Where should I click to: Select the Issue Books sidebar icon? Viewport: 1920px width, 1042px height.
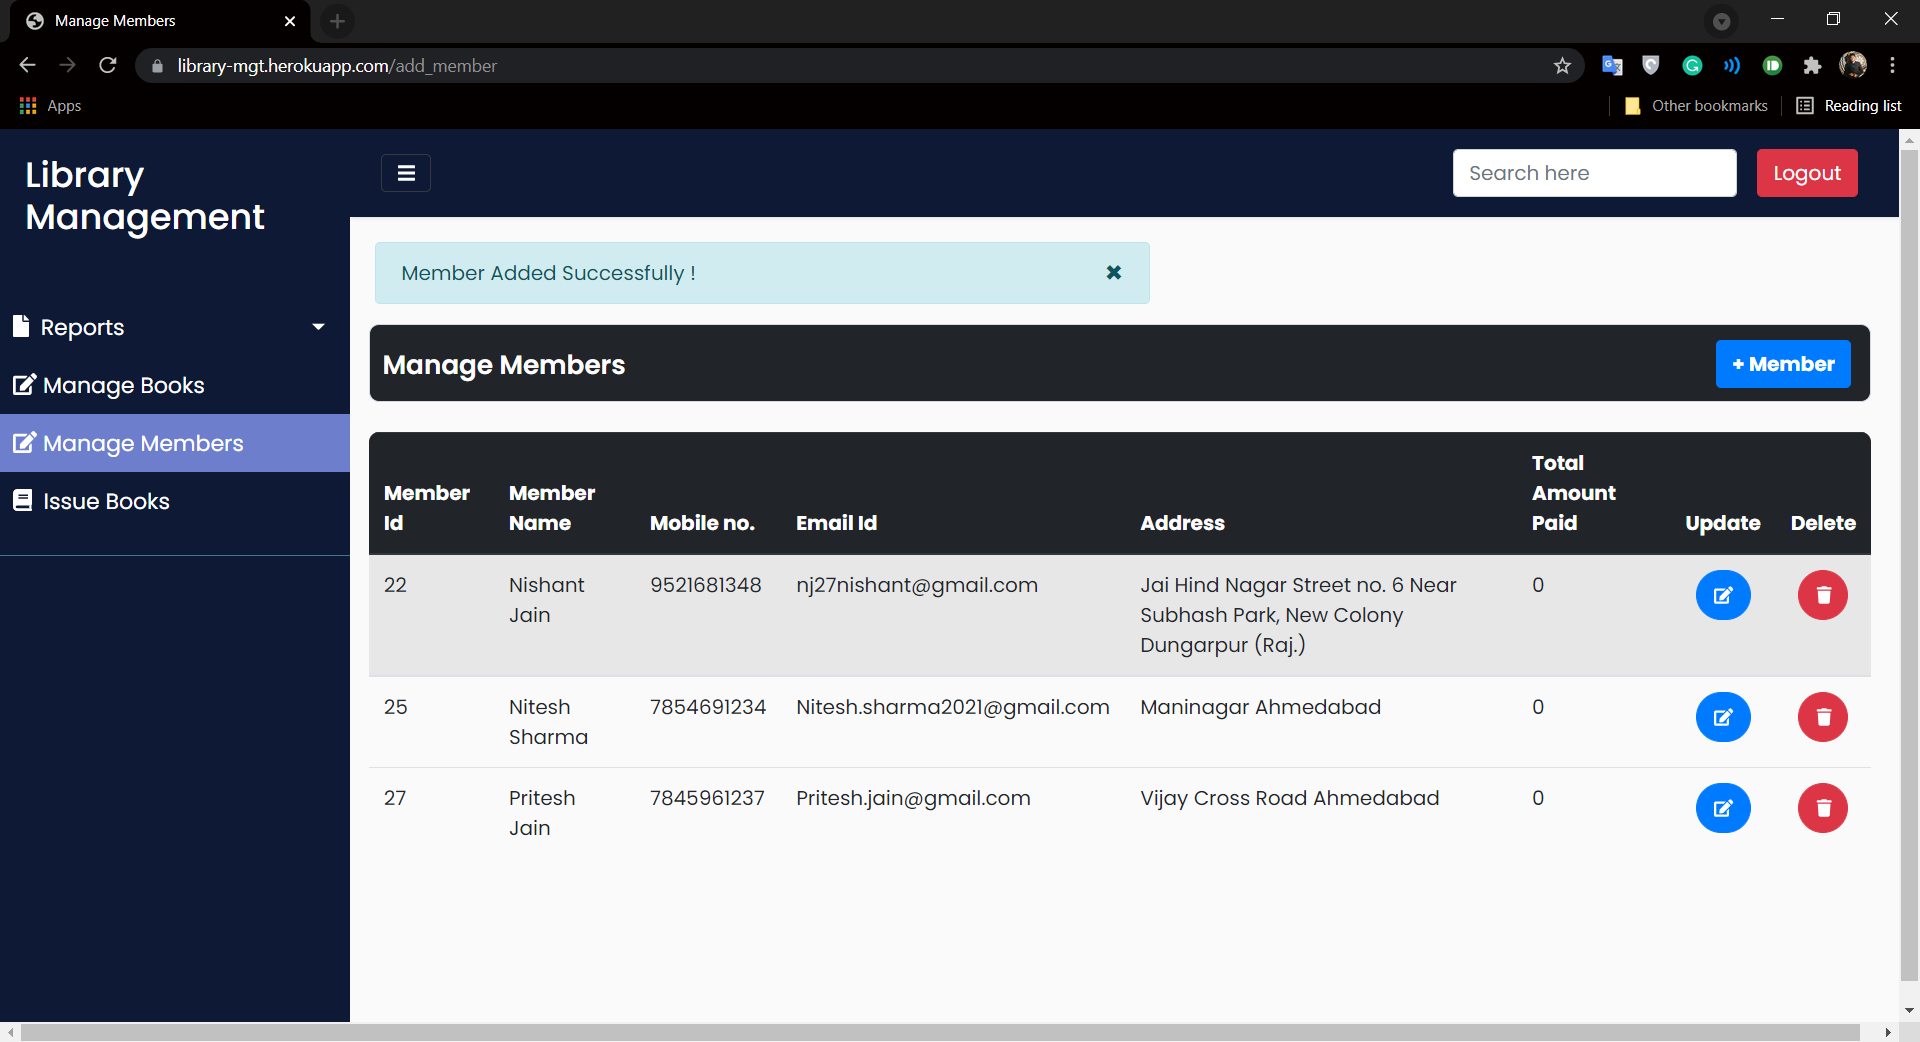(x=22, y=500)
